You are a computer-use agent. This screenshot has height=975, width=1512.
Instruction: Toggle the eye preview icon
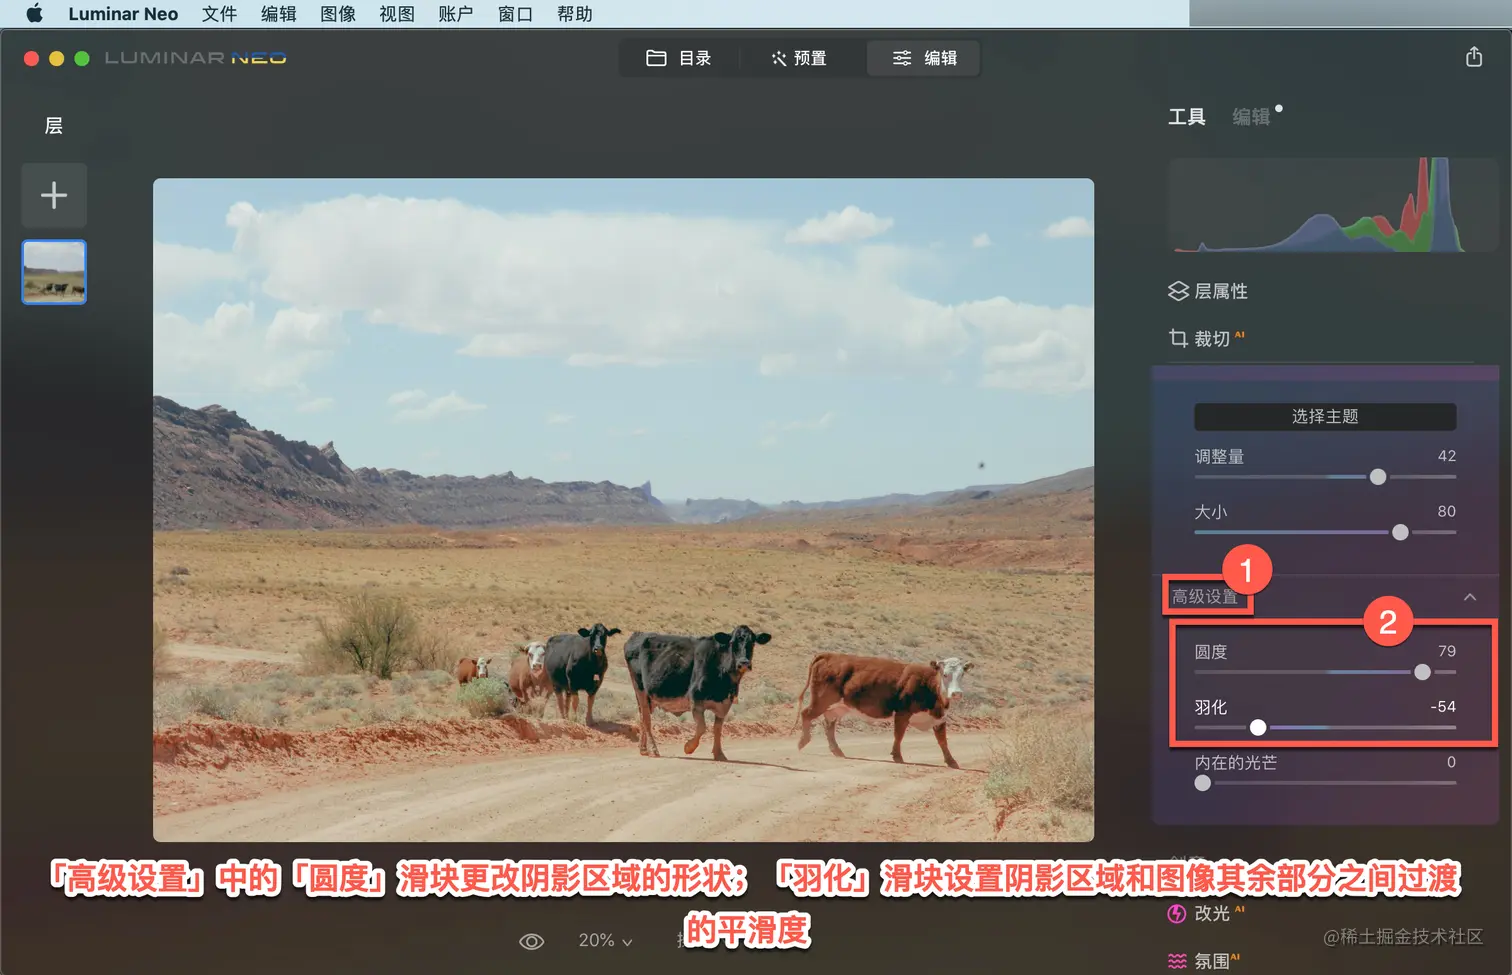tap(532, 941)
